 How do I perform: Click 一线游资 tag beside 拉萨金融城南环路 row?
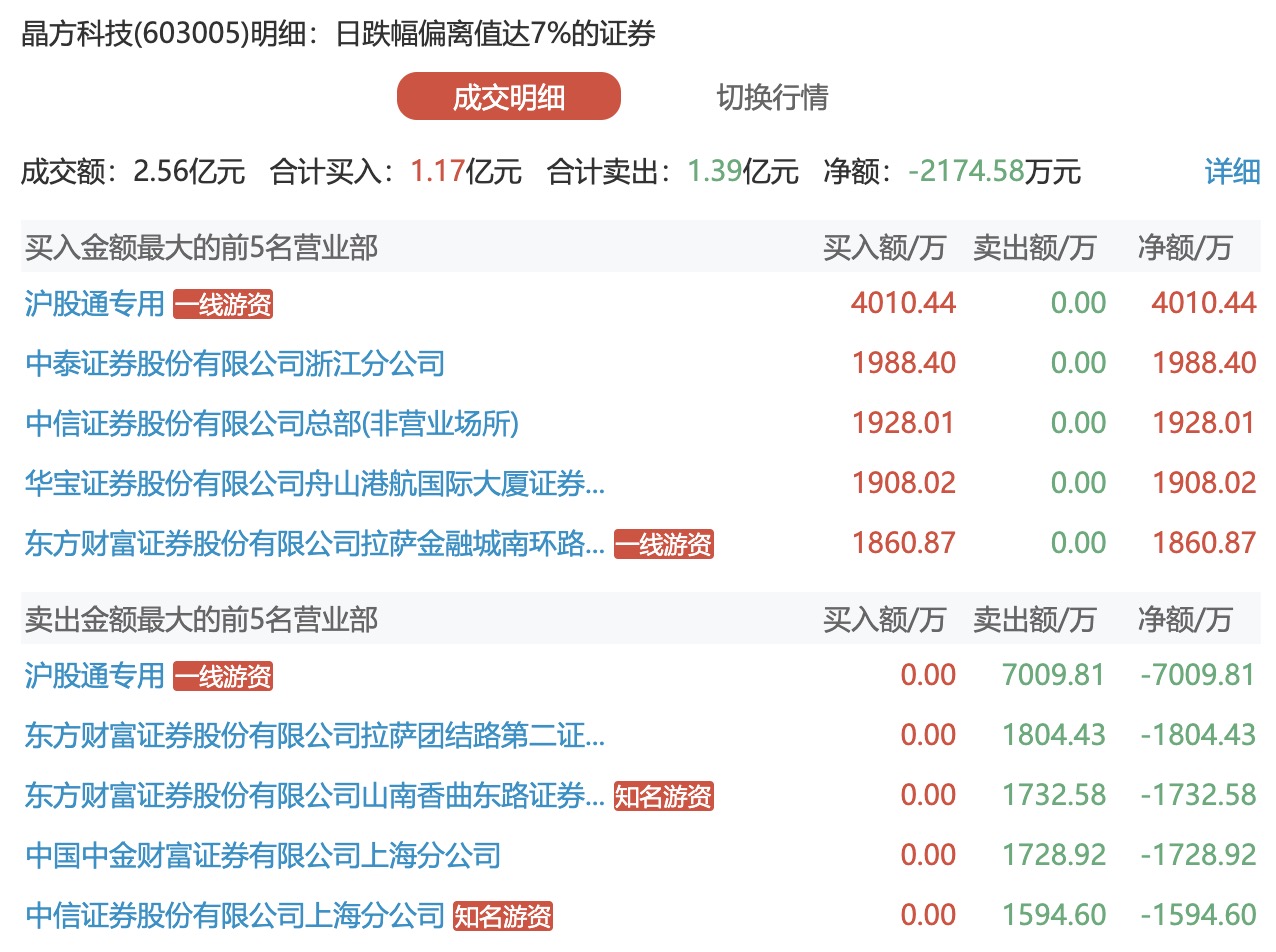[664, 545]
